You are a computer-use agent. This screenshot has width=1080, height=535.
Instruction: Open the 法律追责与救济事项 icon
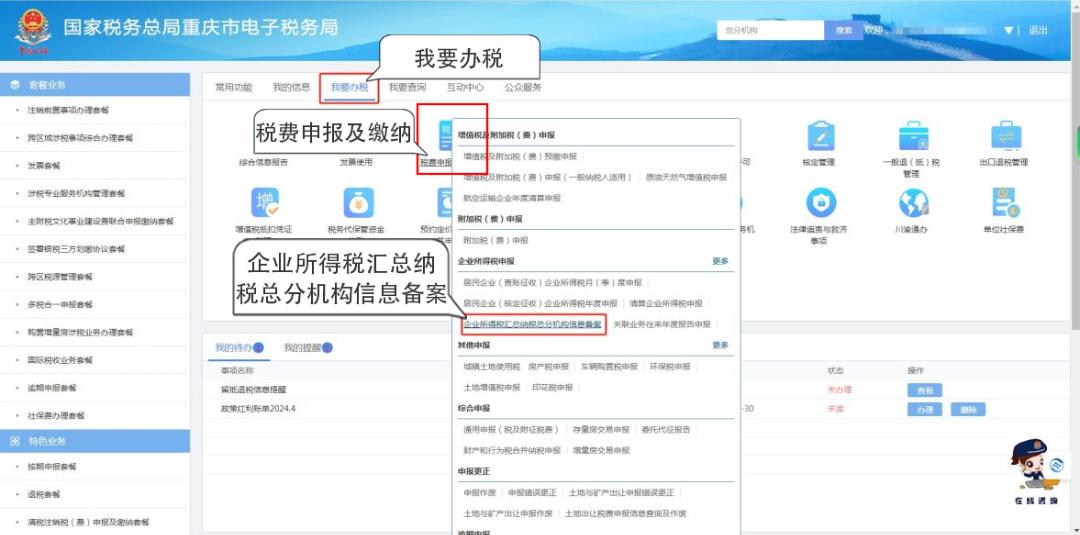click(x=820, y=204)
